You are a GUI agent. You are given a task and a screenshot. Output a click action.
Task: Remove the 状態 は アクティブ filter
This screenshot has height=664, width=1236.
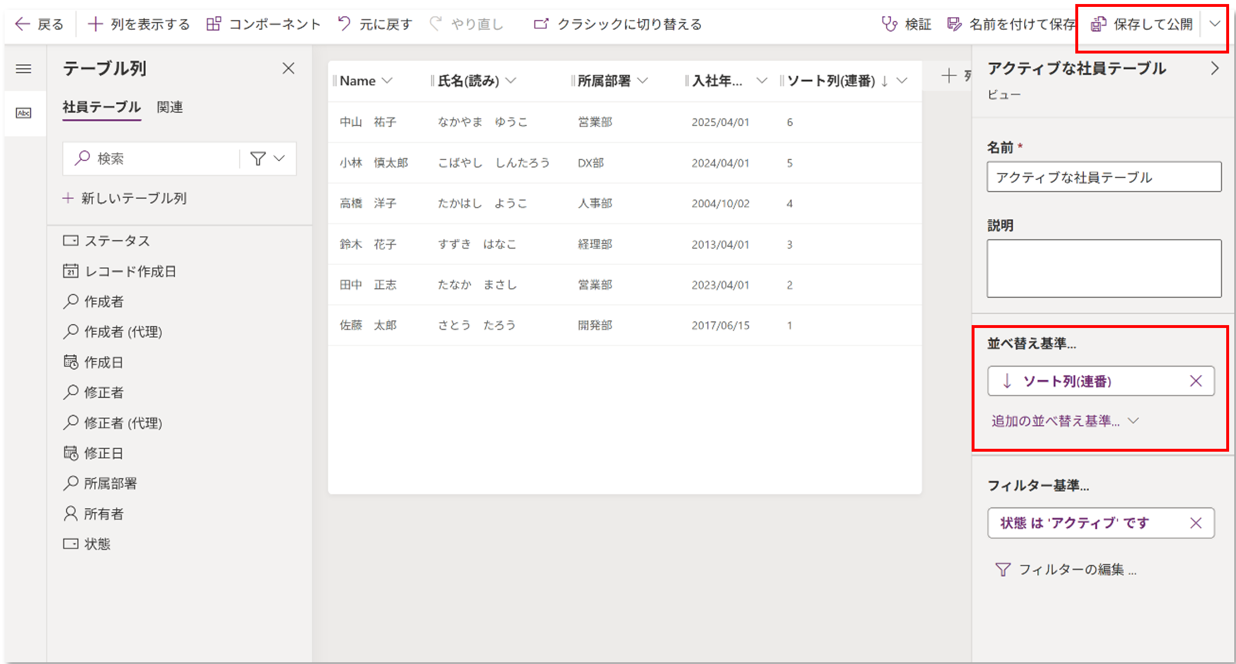(x=1195, y=523)
